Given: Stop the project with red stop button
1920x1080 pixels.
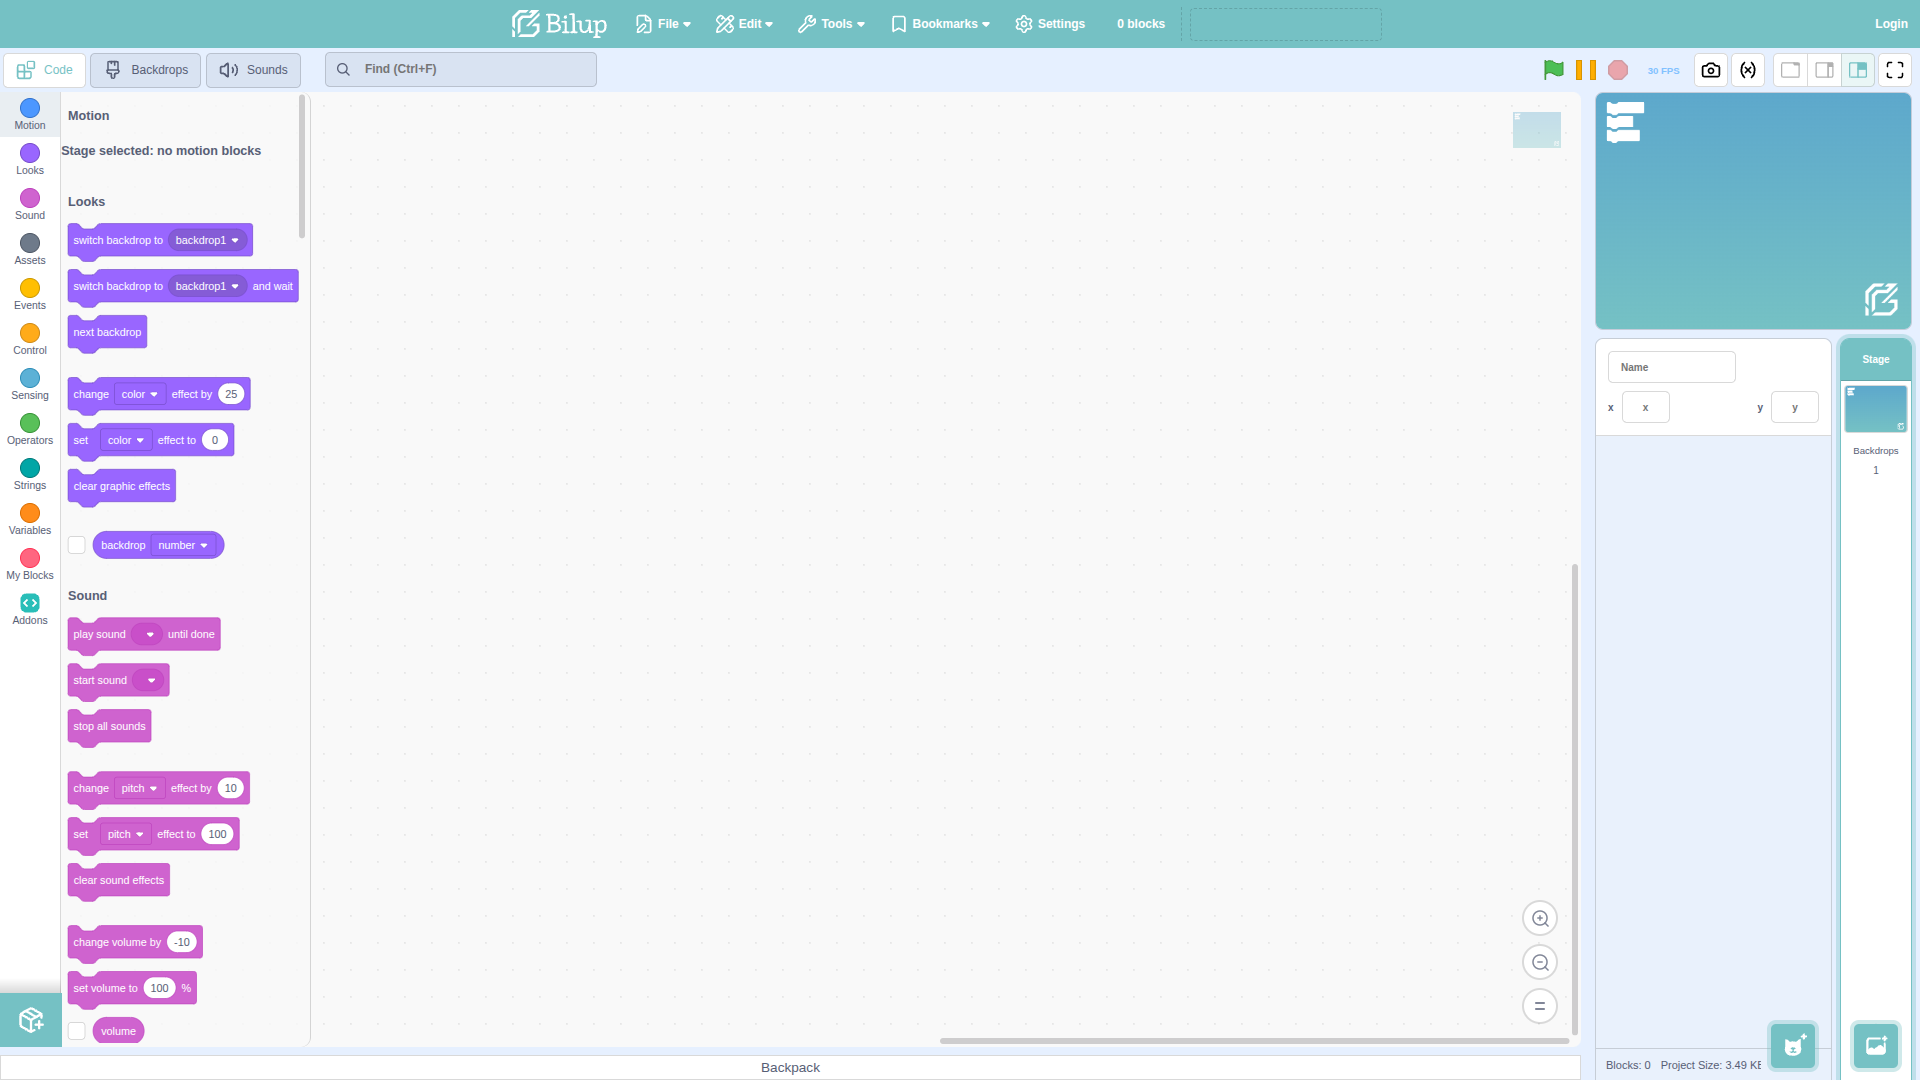Looking at the screenshot, I should 1618,70.
